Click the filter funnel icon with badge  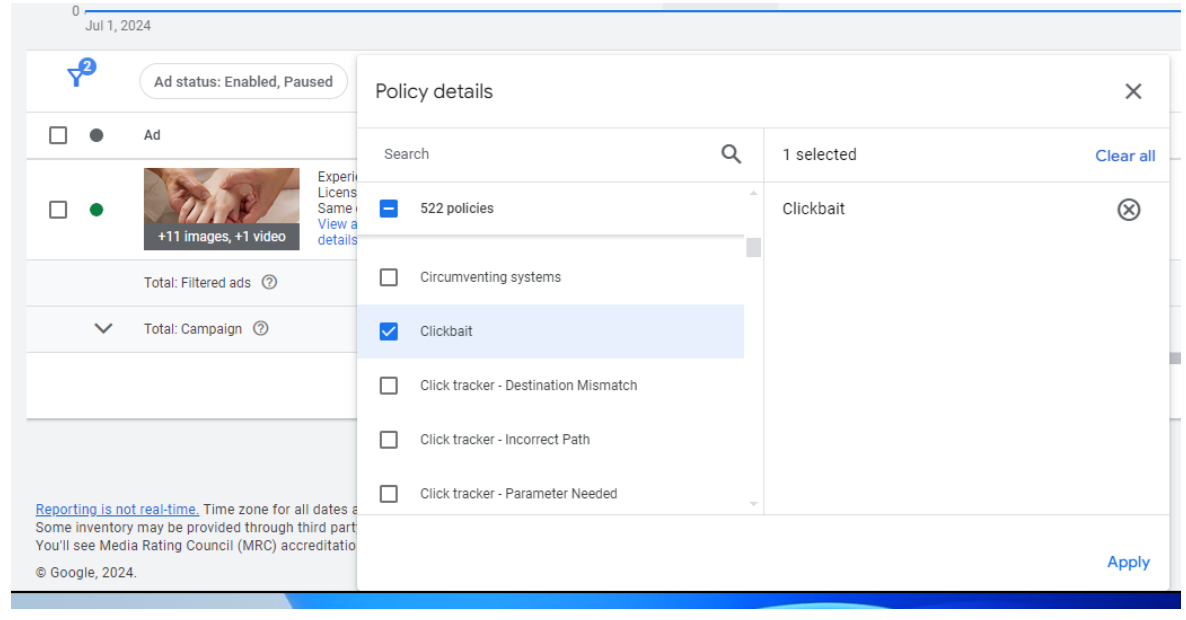pyautogui.click(x=79, y=76)
